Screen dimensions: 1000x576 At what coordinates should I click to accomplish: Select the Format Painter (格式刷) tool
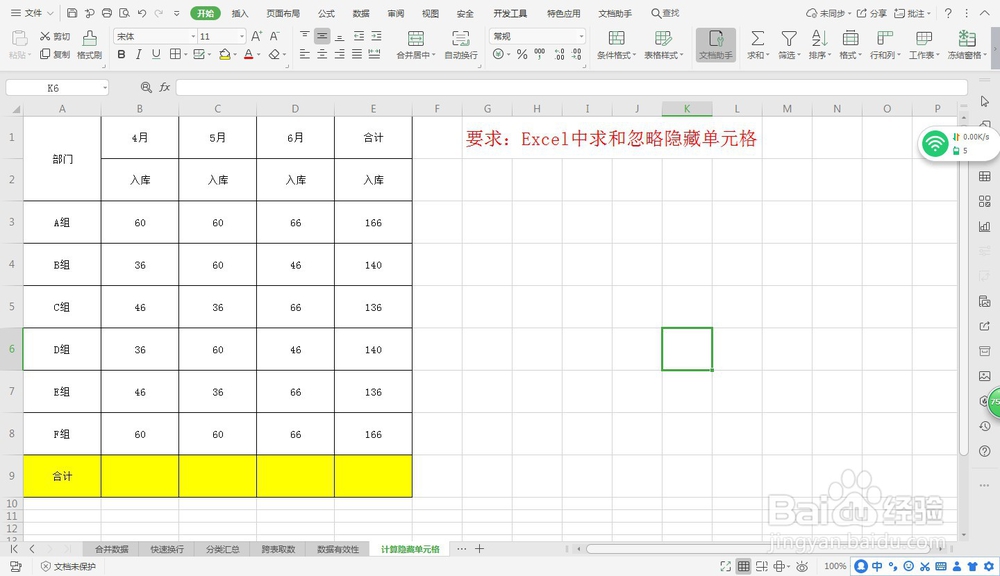(x=89, y=45)
